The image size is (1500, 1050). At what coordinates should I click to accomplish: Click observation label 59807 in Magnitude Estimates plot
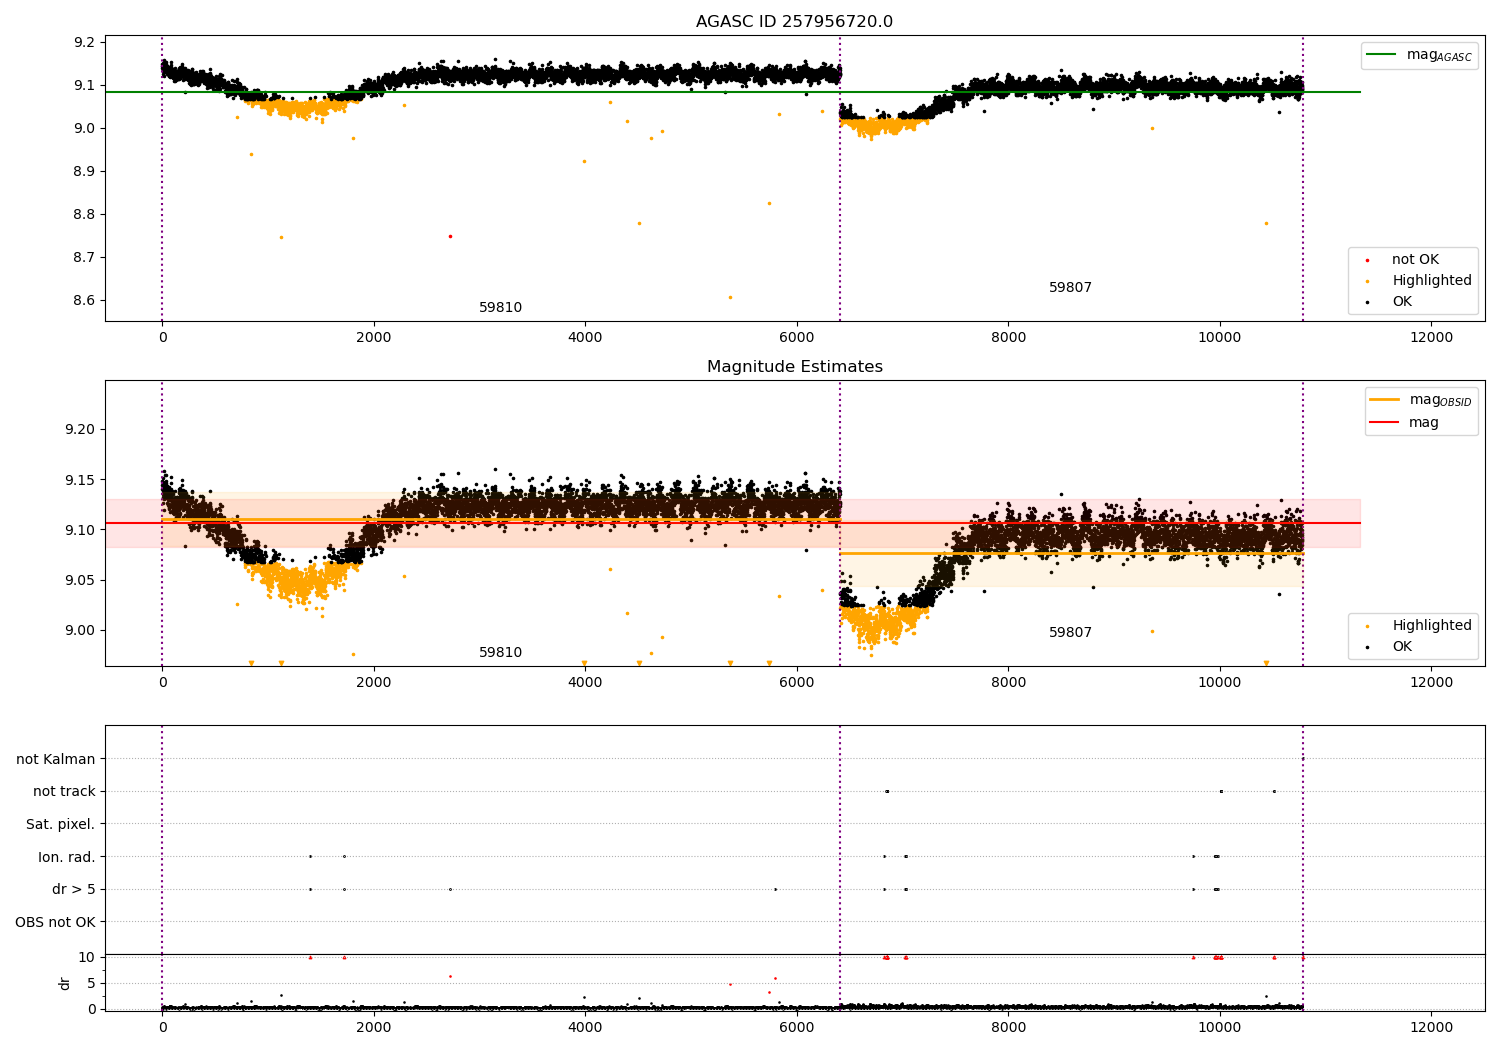[1070, 633]
